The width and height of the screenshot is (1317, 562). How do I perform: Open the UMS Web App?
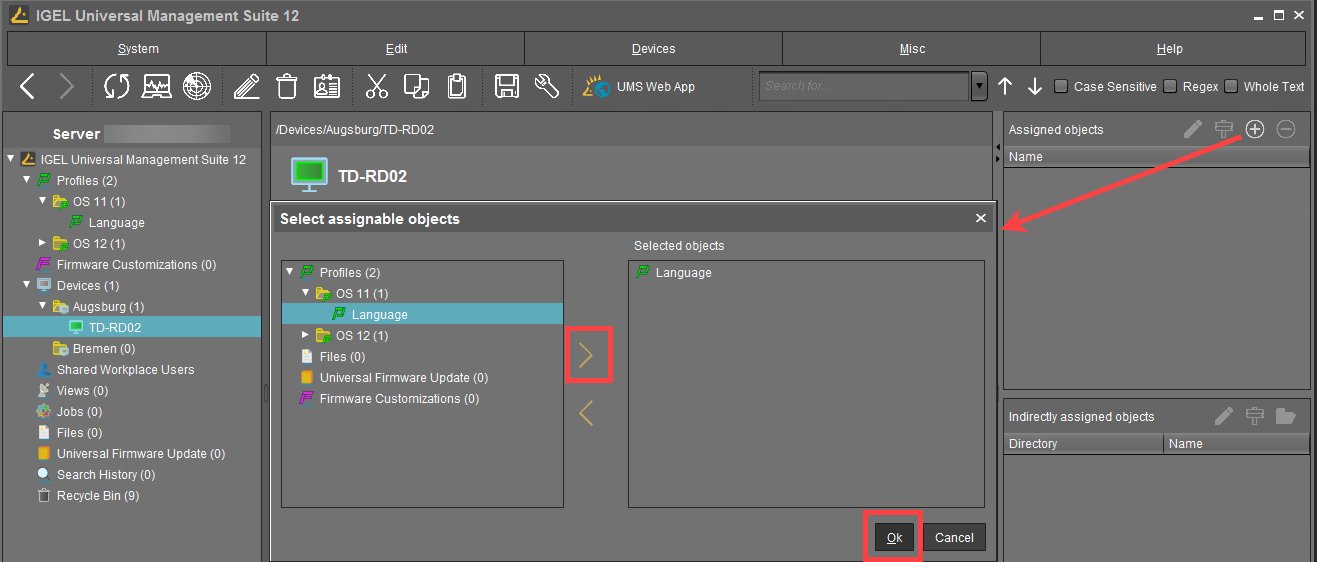pyautogui.click(x=639, y=87)
